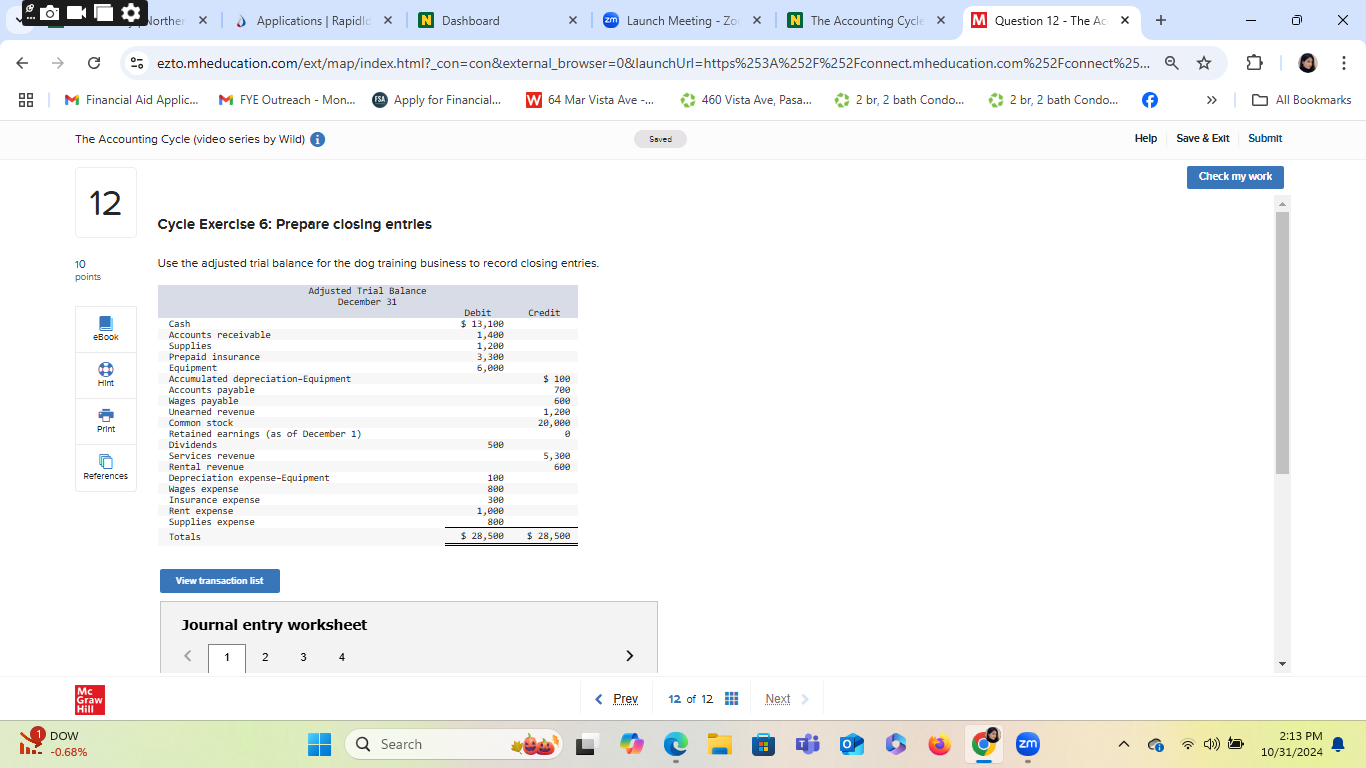Viewport: 1366px width, 768px height.
Task: Start recording with the video camera icon
Action: (76, 13)
